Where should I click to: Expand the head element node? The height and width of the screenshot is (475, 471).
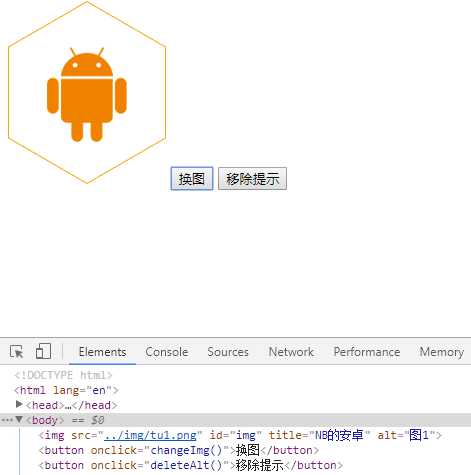[x=19, y=404]
